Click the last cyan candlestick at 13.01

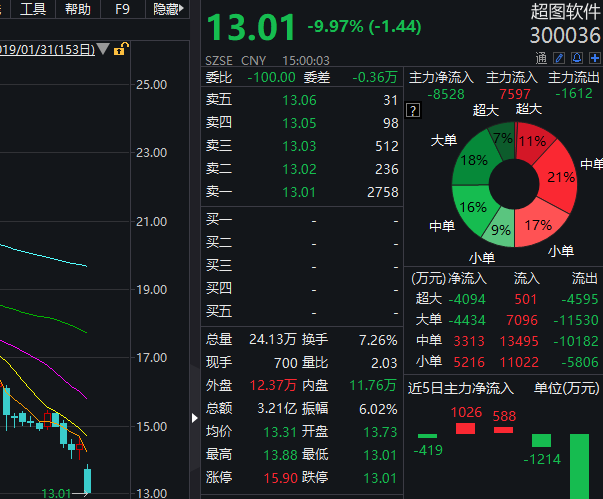[x=88, y=480]
